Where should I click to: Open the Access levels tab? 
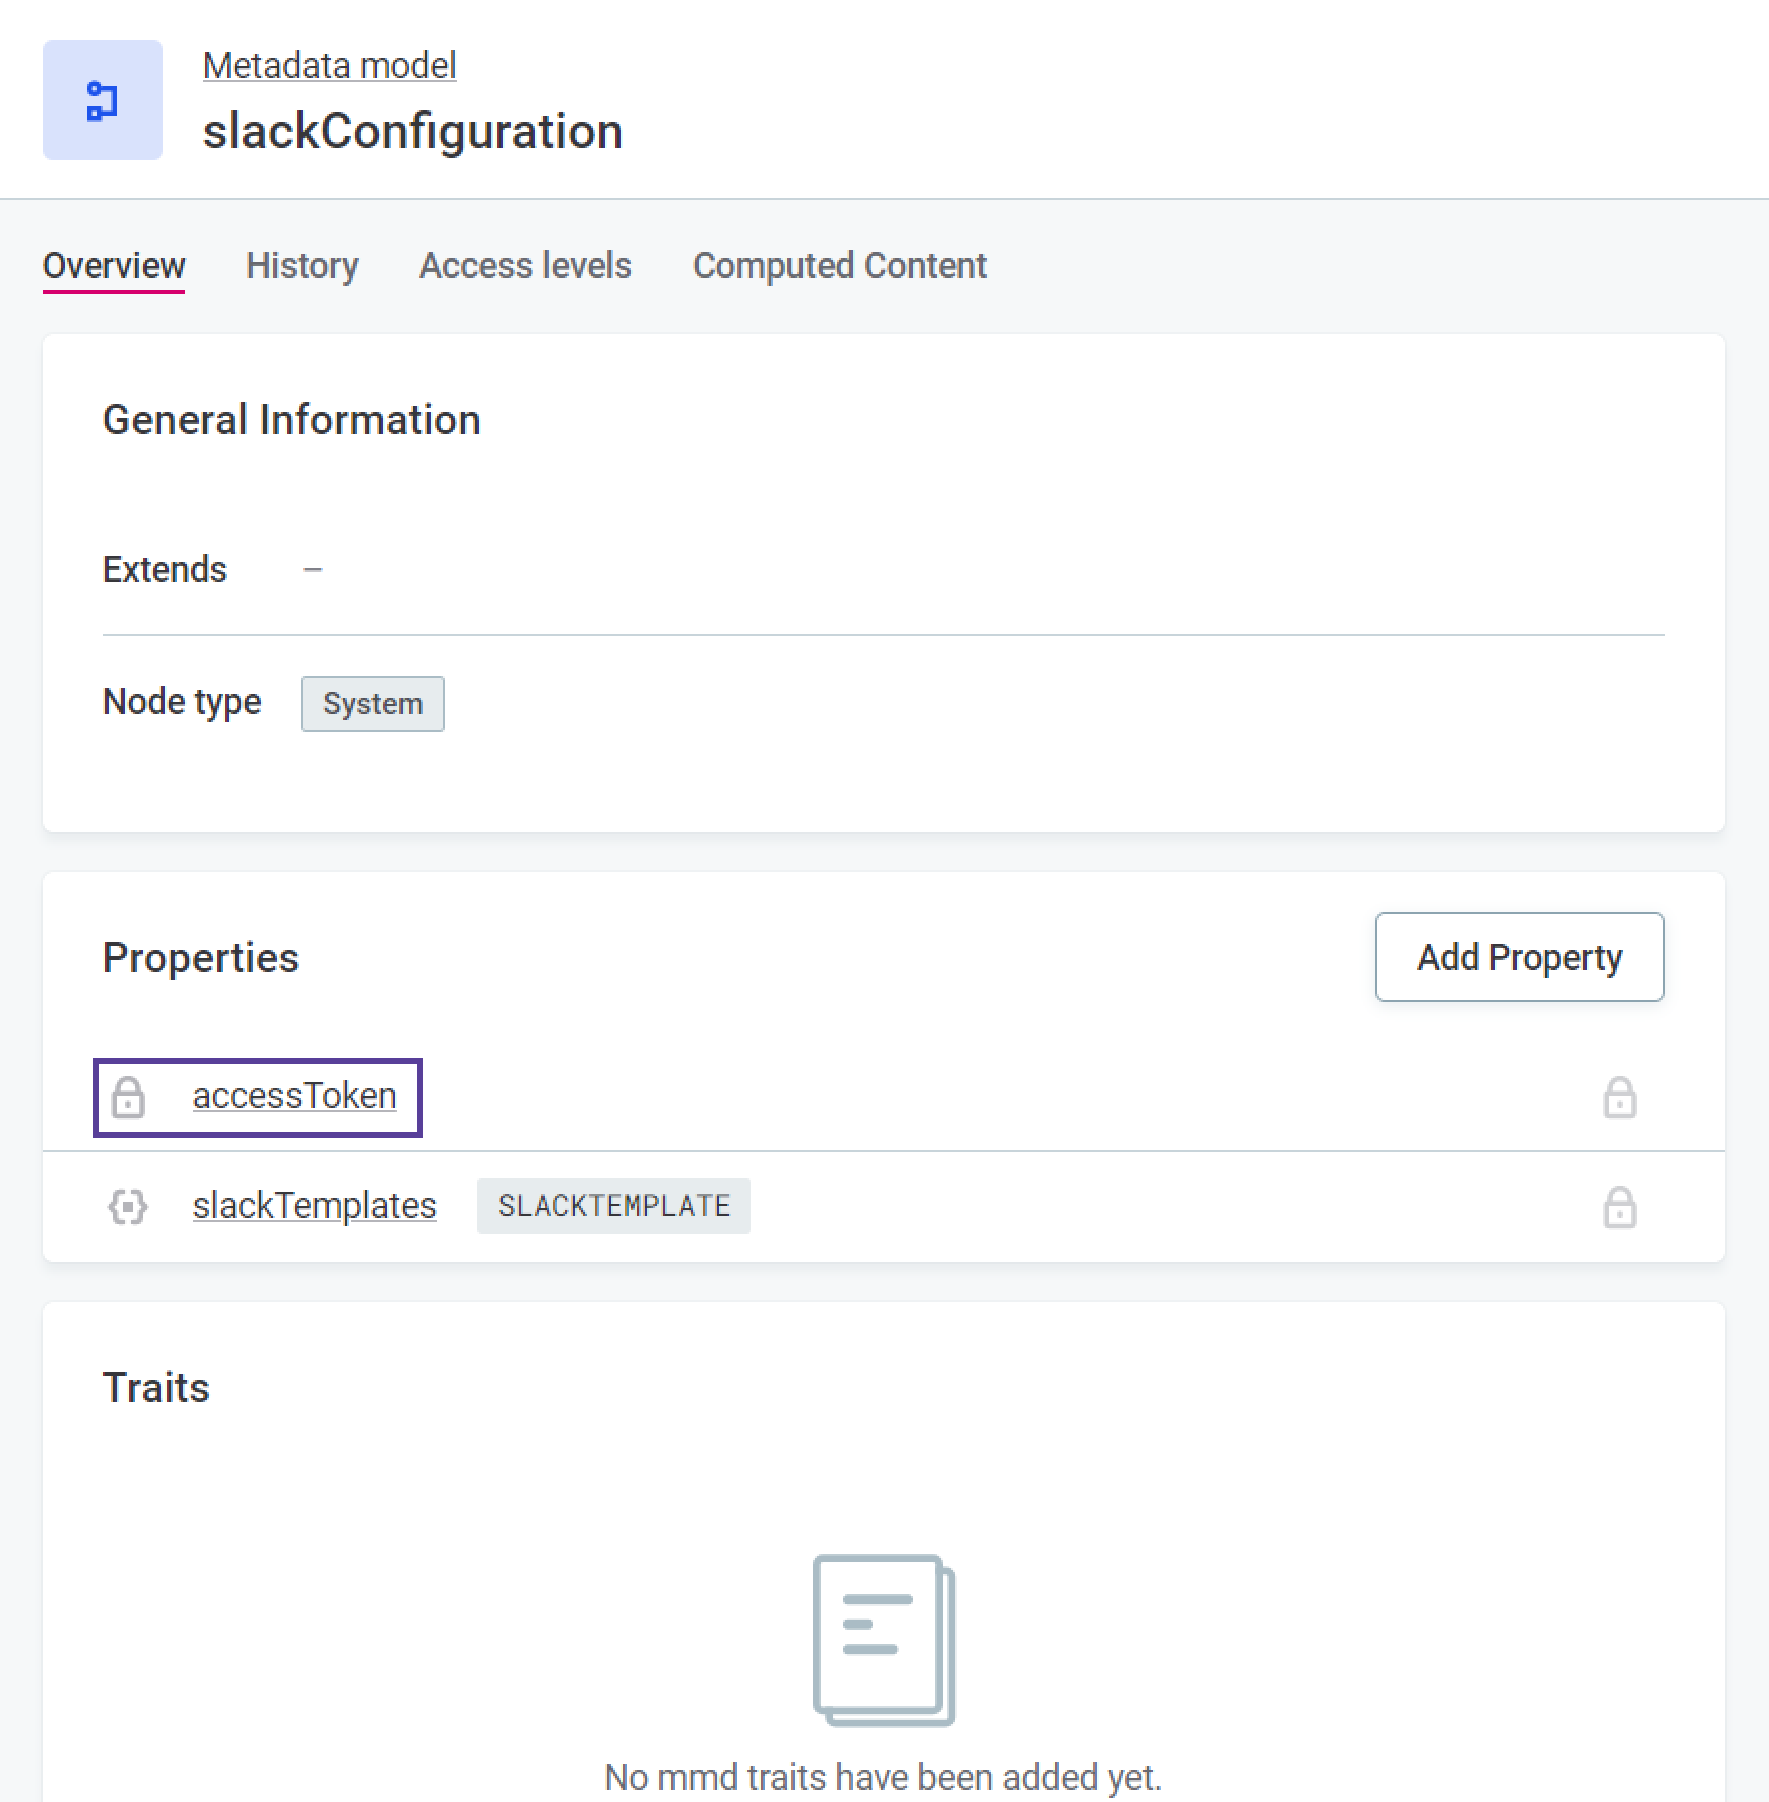click(524, 266)
